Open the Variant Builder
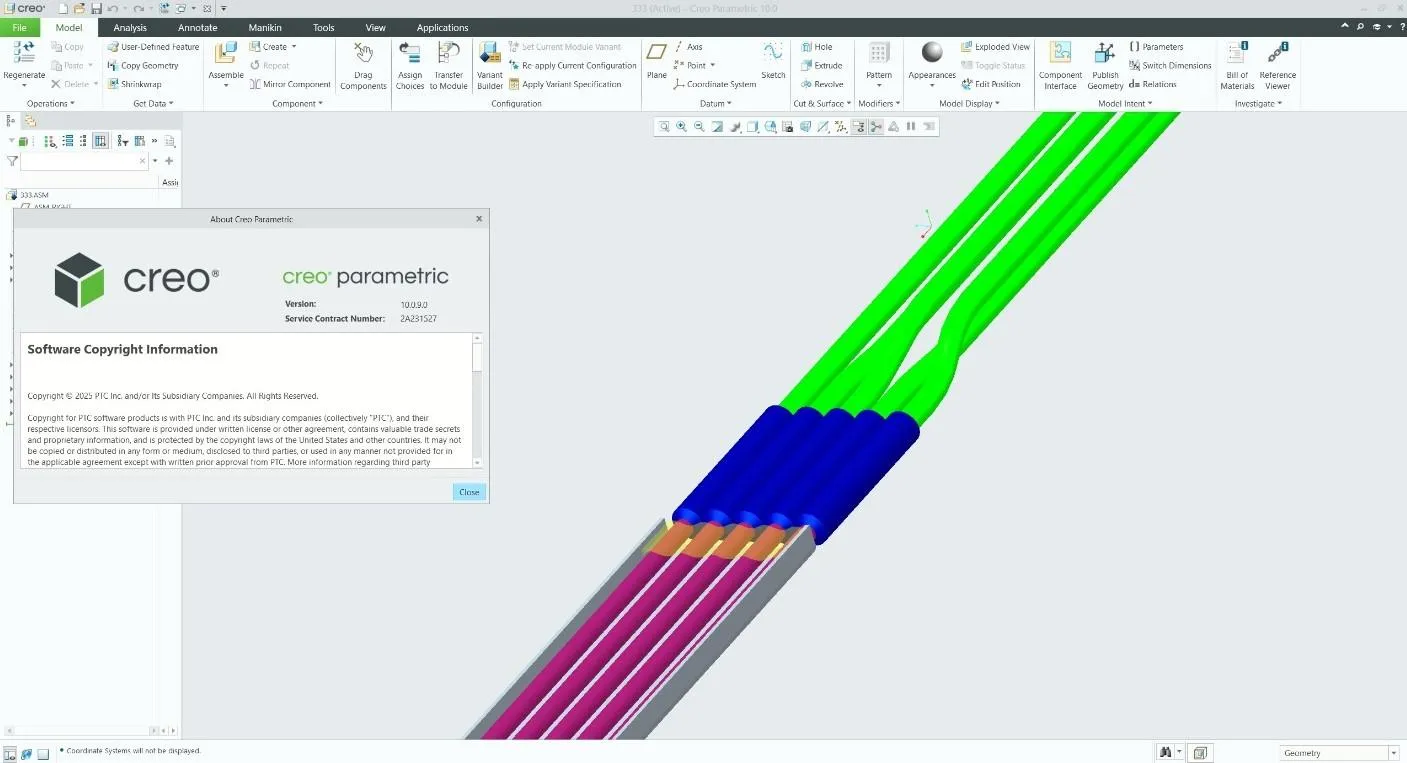 (490, 65)
